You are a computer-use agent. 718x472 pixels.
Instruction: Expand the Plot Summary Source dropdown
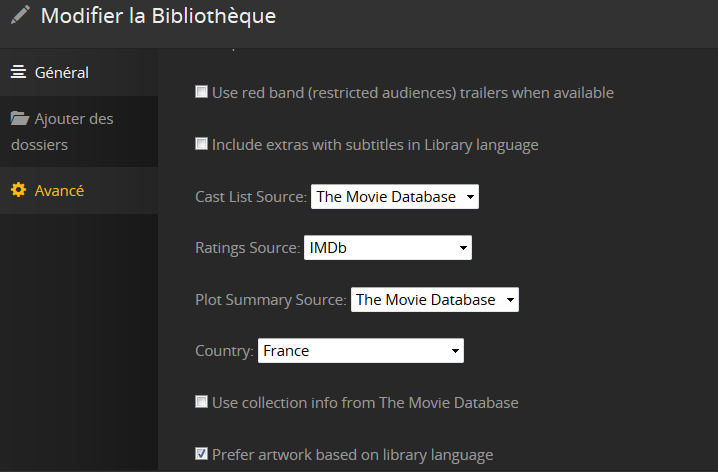[x=435, y=300]
